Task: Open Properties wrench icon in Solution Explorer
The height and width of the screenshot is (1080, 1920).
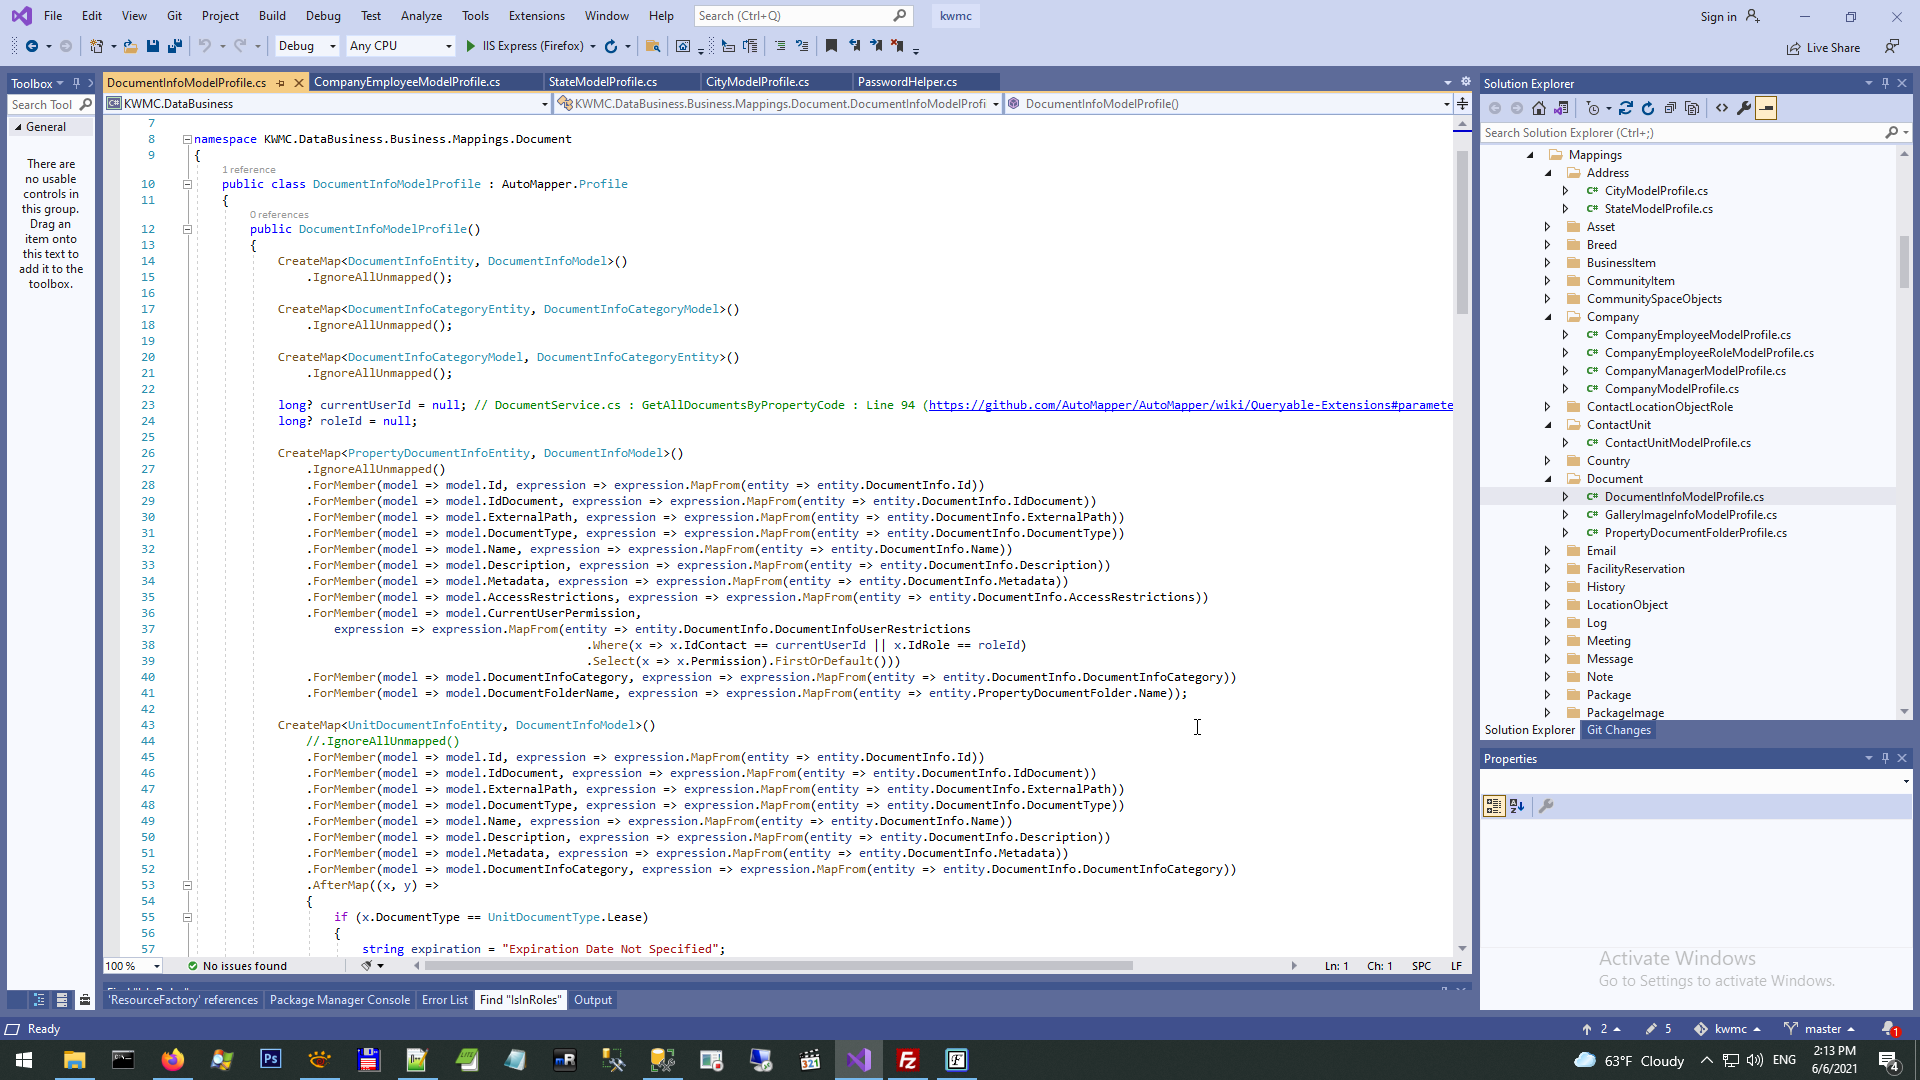Action: pyautogui.click(x=1744, y=108)
